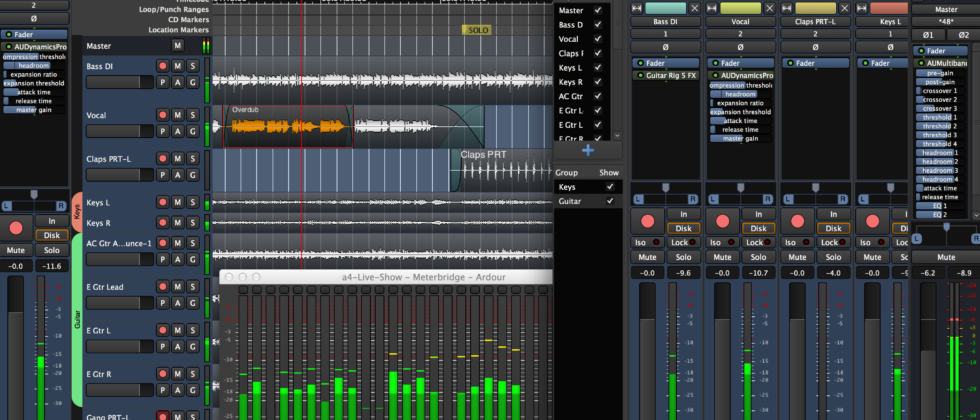
Task: Open the Claps PRT-L strip name dropdown
Action: click(814, 19)
